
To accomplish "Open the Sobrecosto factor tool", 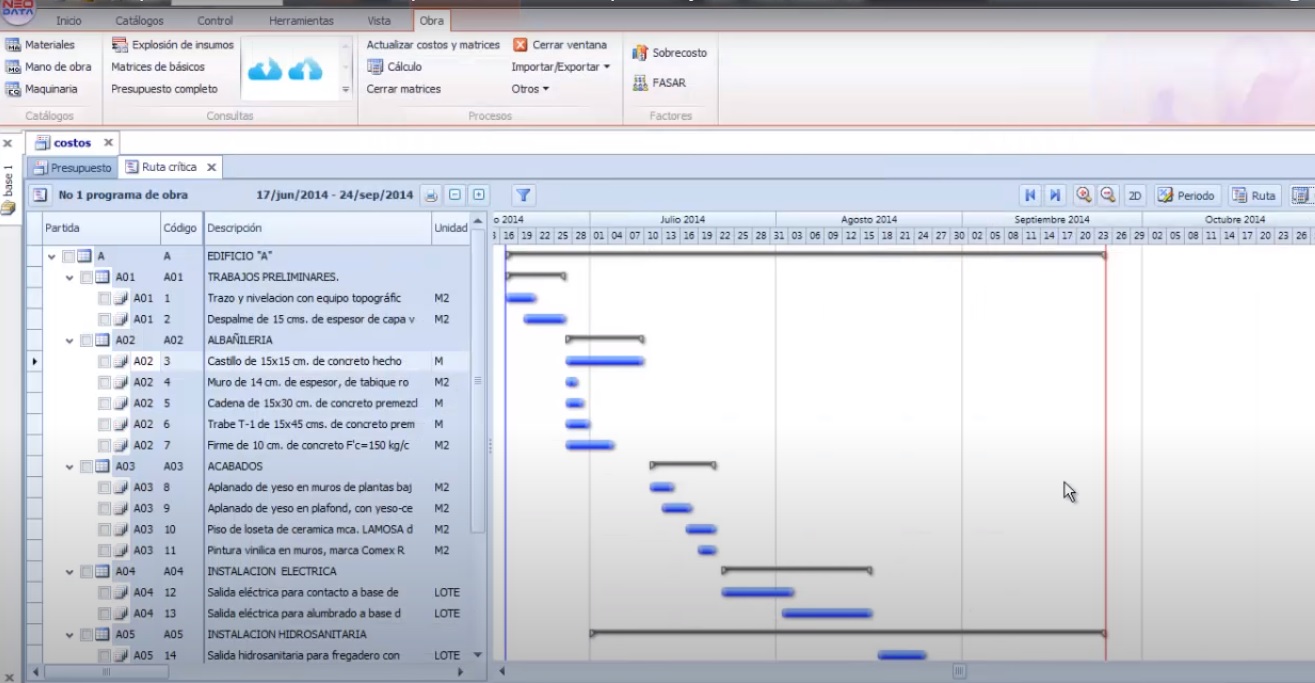I will pos(669,53).
